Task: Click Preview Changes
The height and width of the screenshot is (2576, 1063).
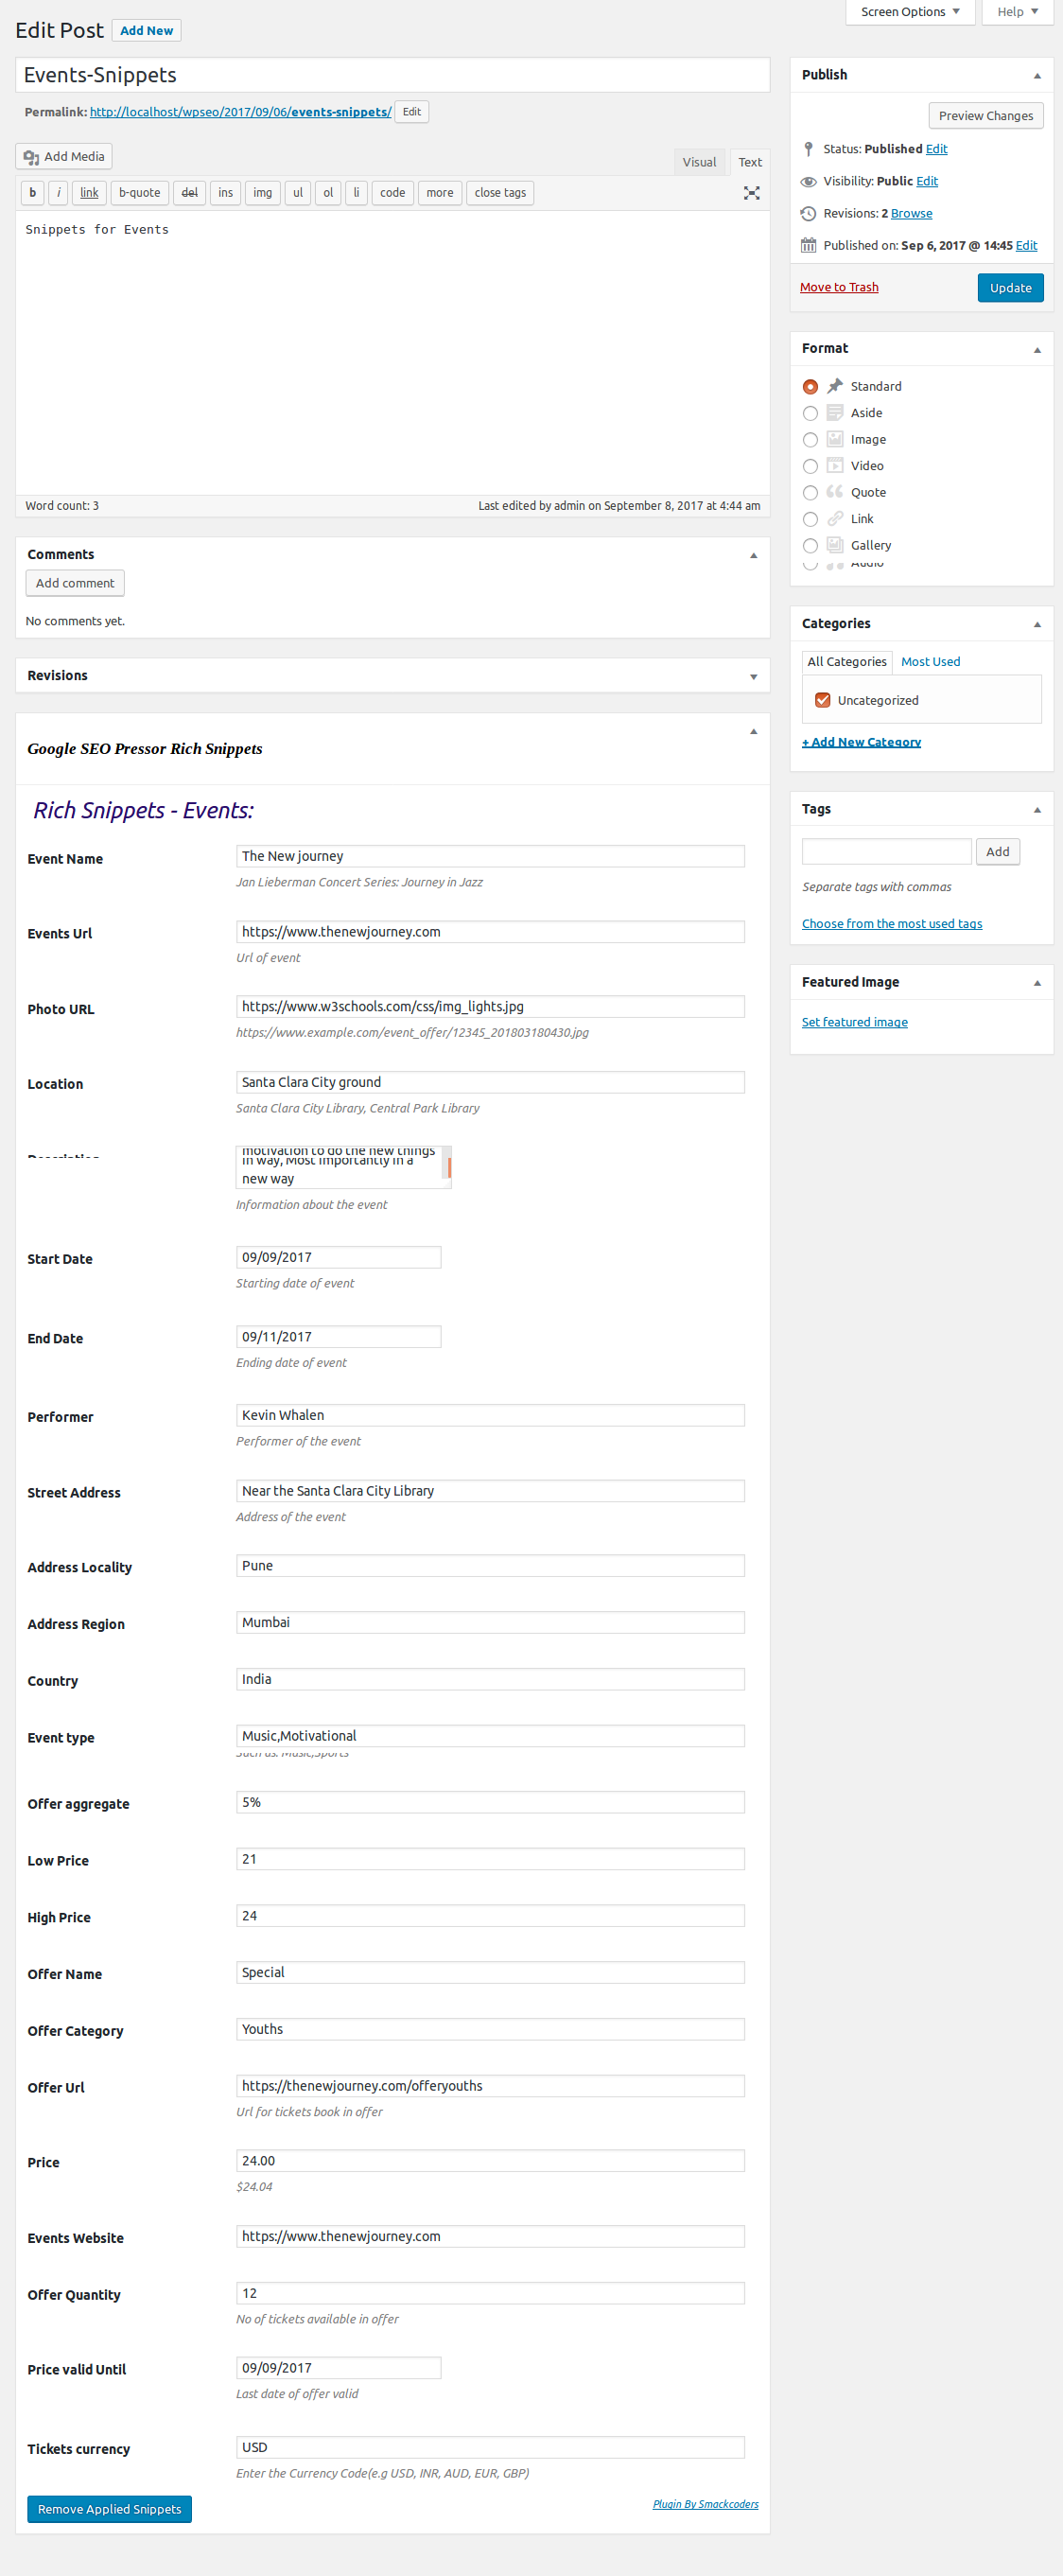Action: (985, 116)
